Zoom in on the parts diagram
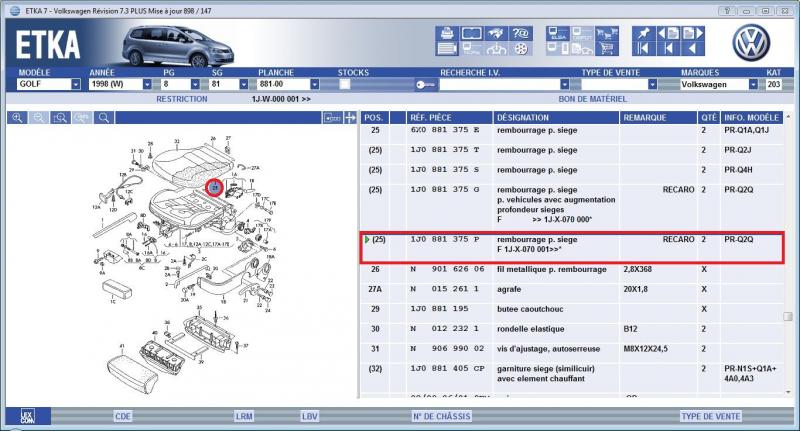The image size is (800, 431). click(17, 118)
